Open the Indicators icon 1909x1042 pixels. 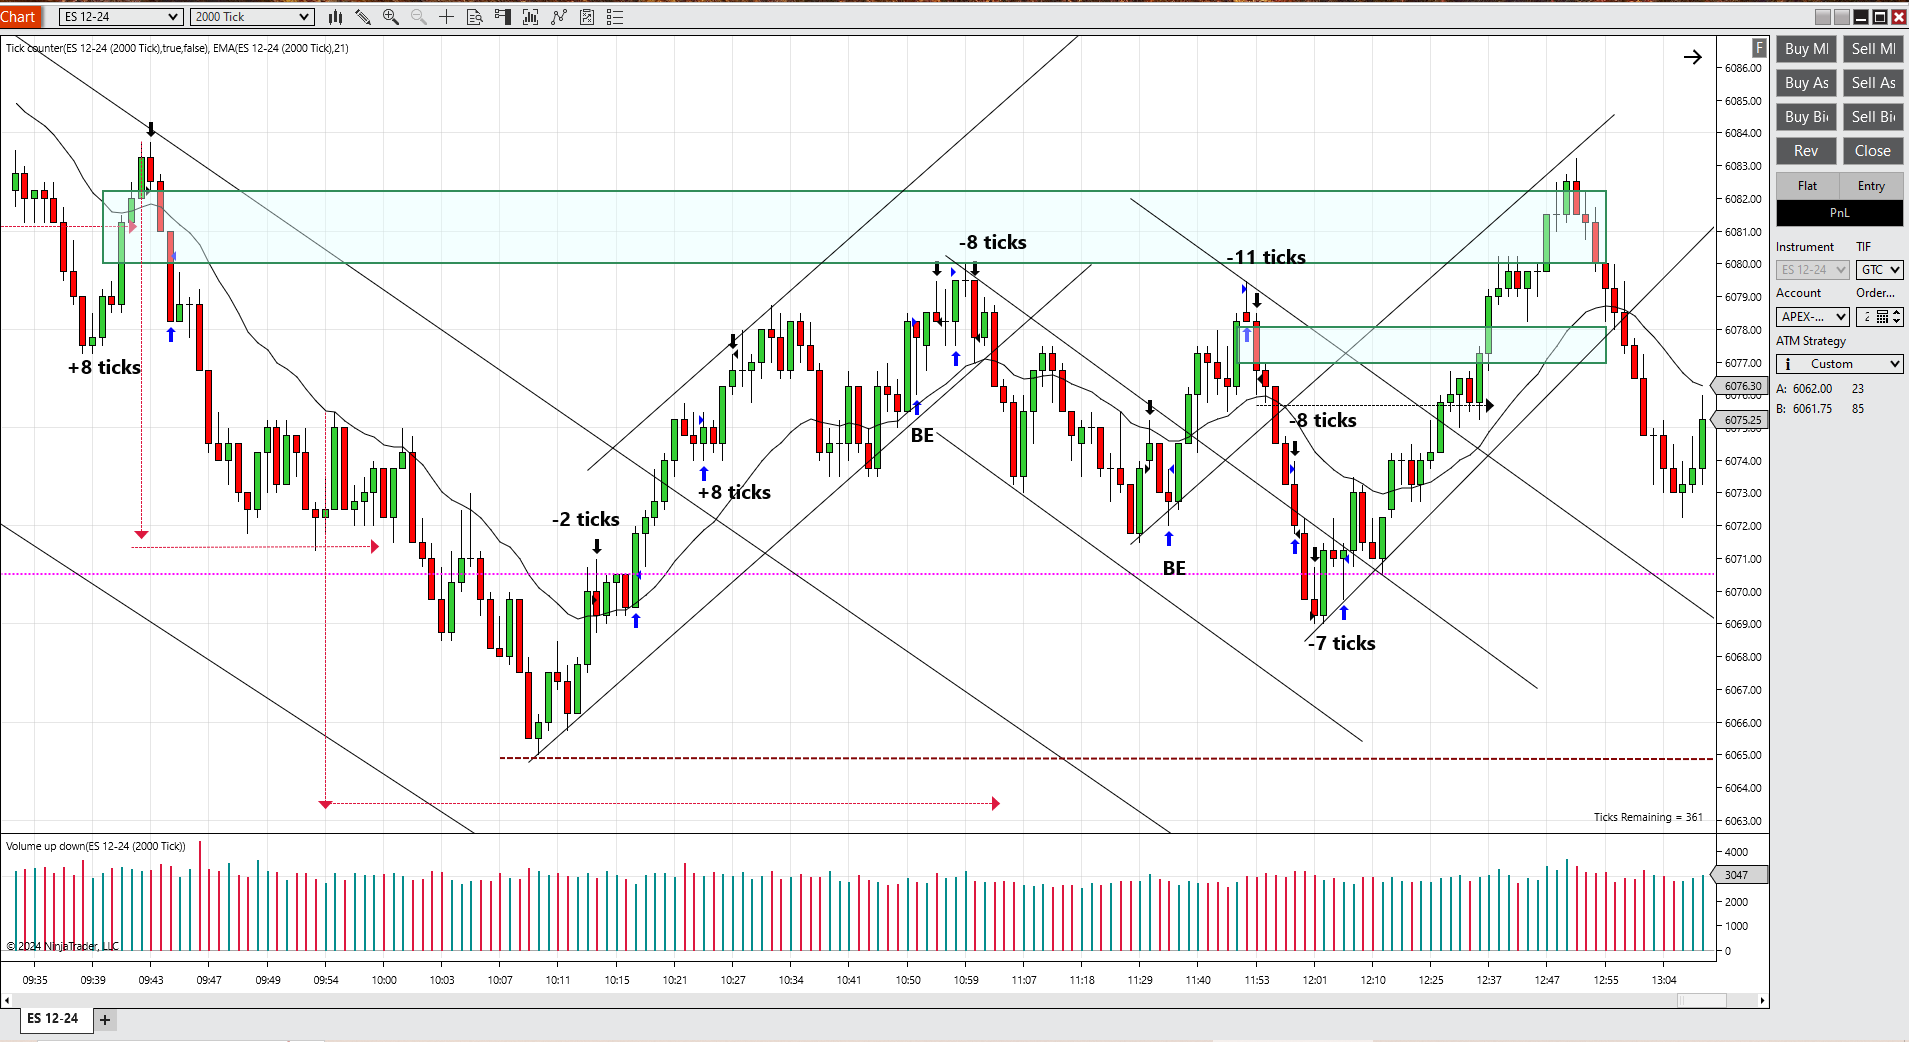(x=558, y=17)
